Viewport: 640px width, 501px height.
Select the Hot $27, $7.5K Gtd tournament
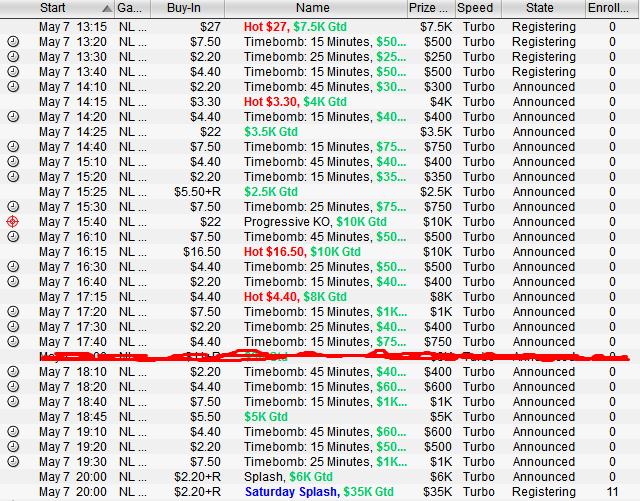tap(295, 27)
